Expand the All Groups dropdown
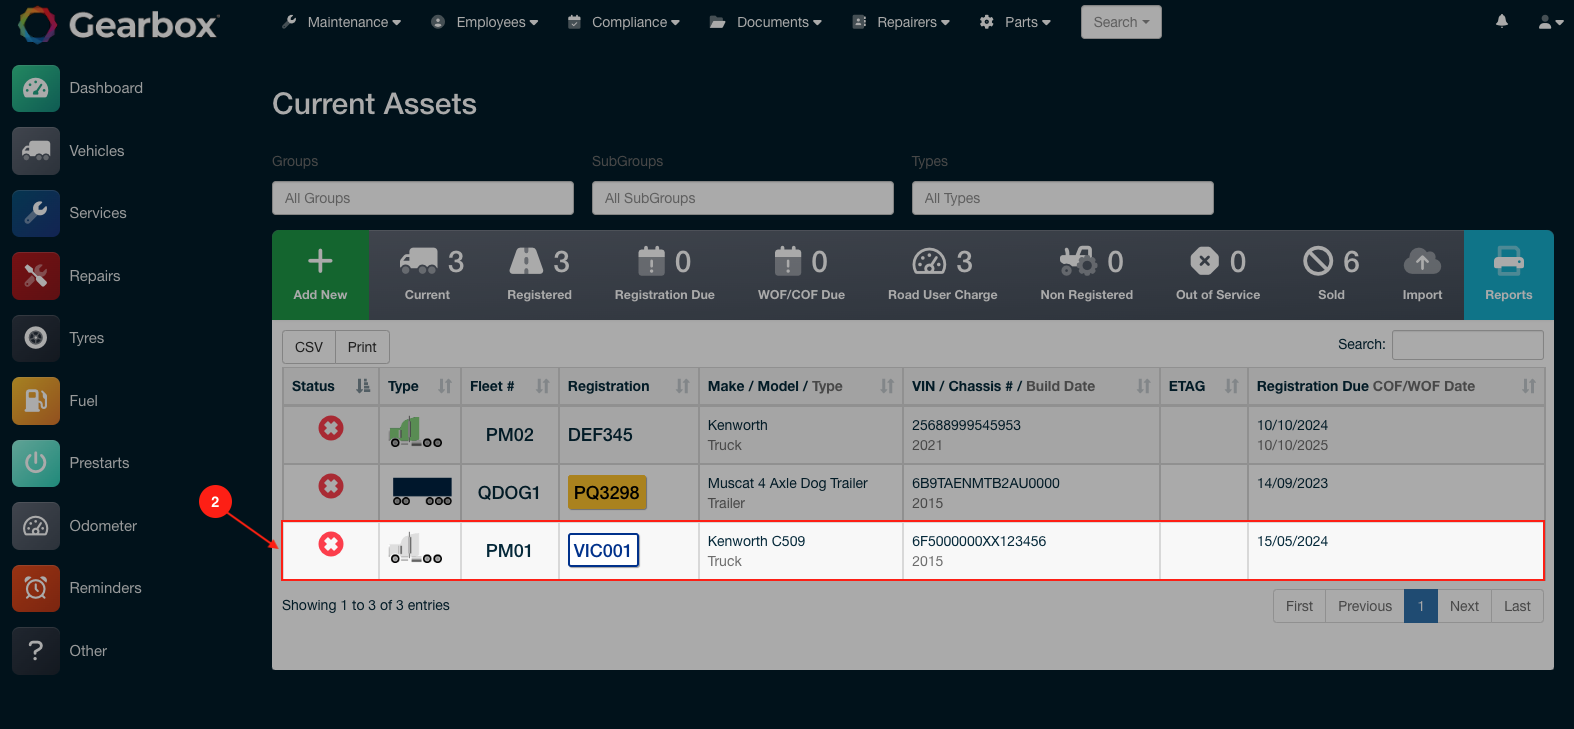1574x729 pixels. [x=423, y=198]
